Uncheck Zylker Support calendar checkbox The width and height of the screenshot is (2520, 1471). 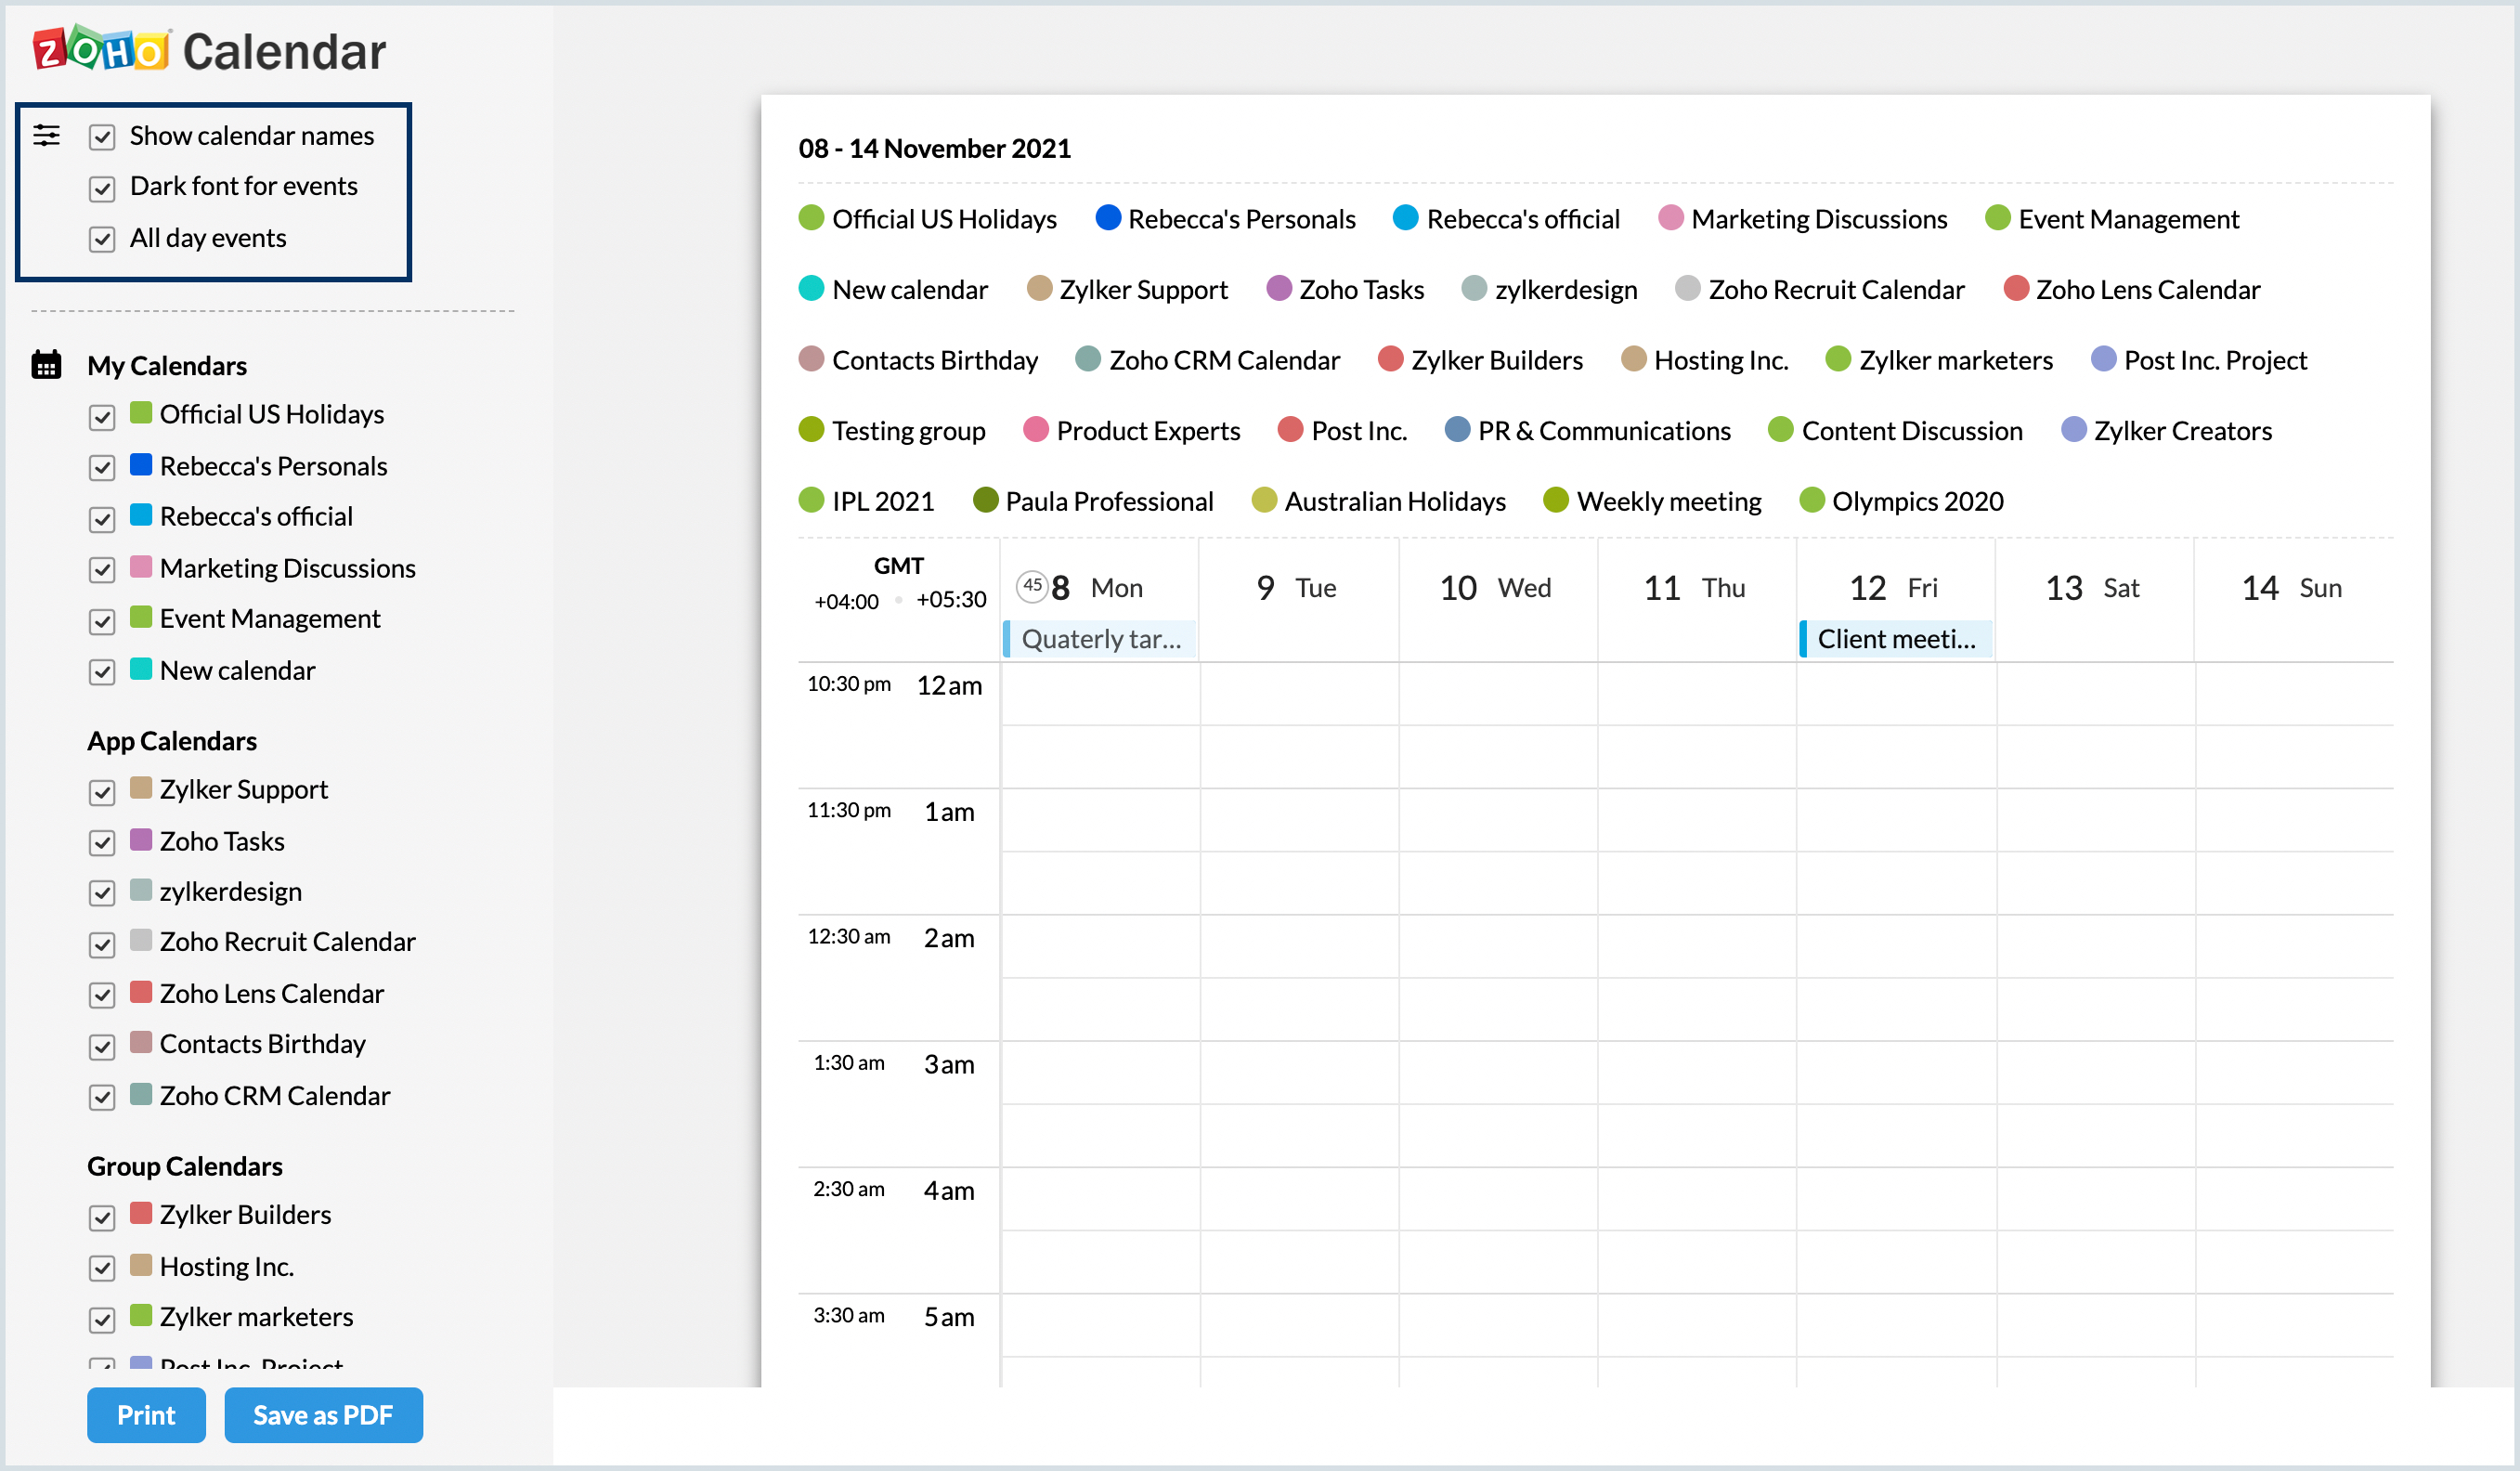(102, 792)
